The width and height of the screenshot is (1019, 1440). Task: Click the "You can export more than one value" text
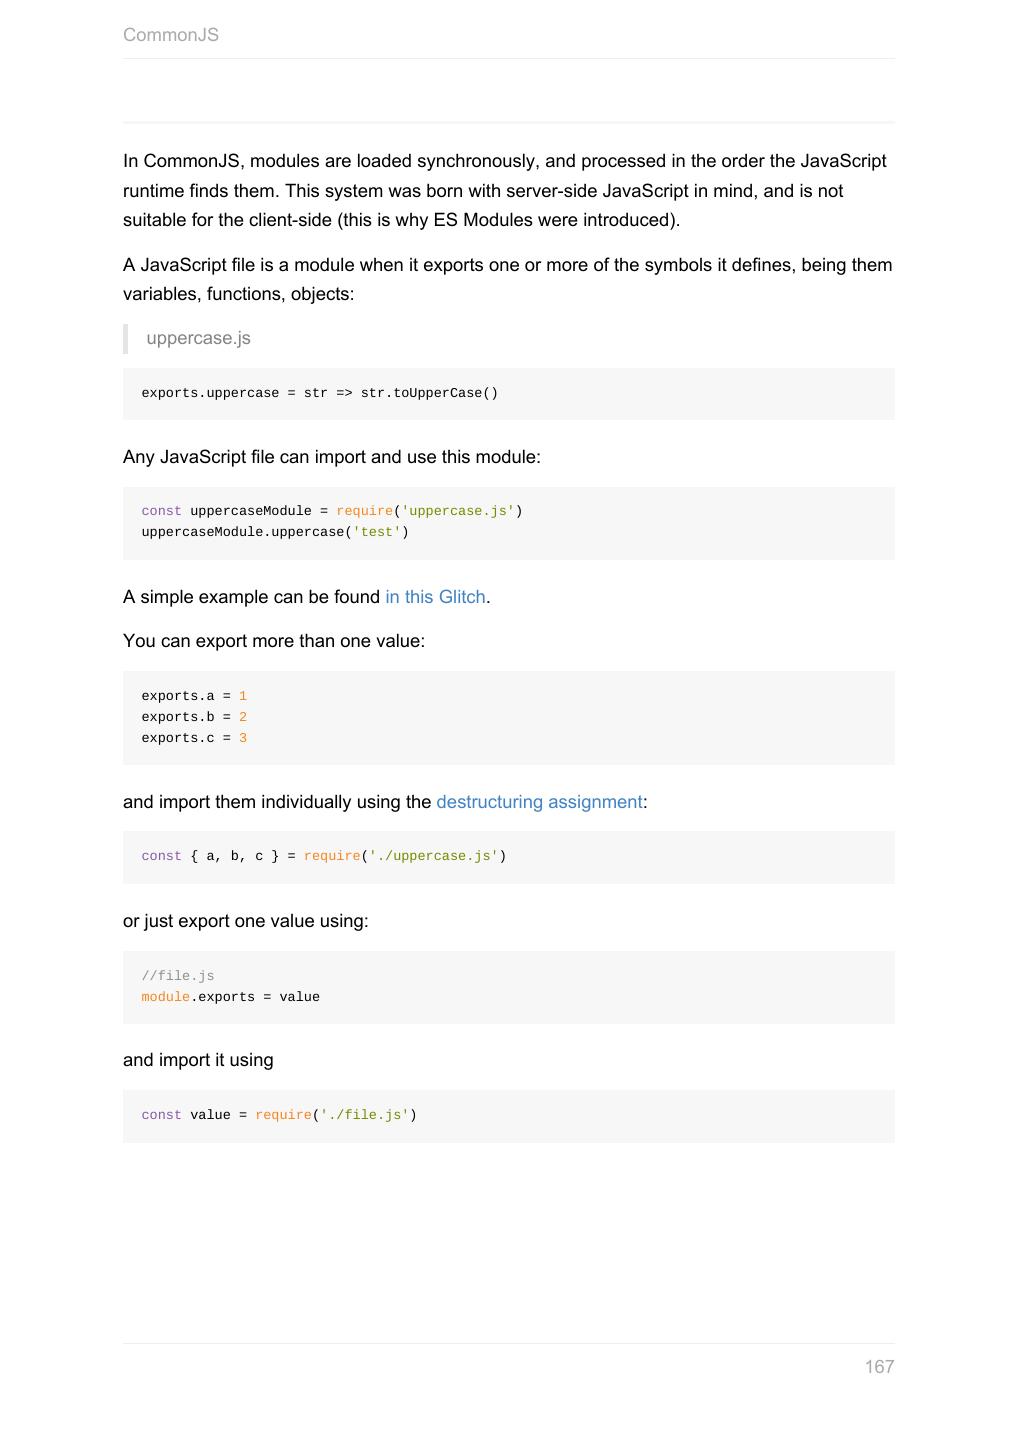273,641
